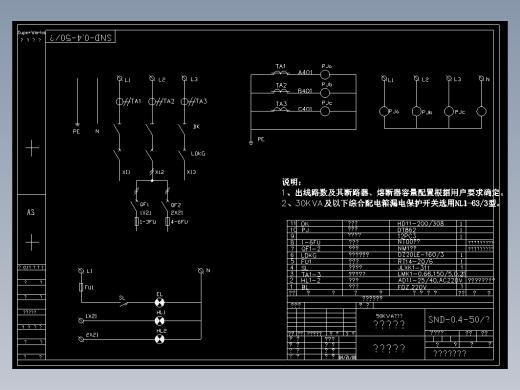Screen dimensions: 520x390
Task: Select the HL1-2 code cell in the parts table
Action: pyautogui.click(x=311, y=281)
